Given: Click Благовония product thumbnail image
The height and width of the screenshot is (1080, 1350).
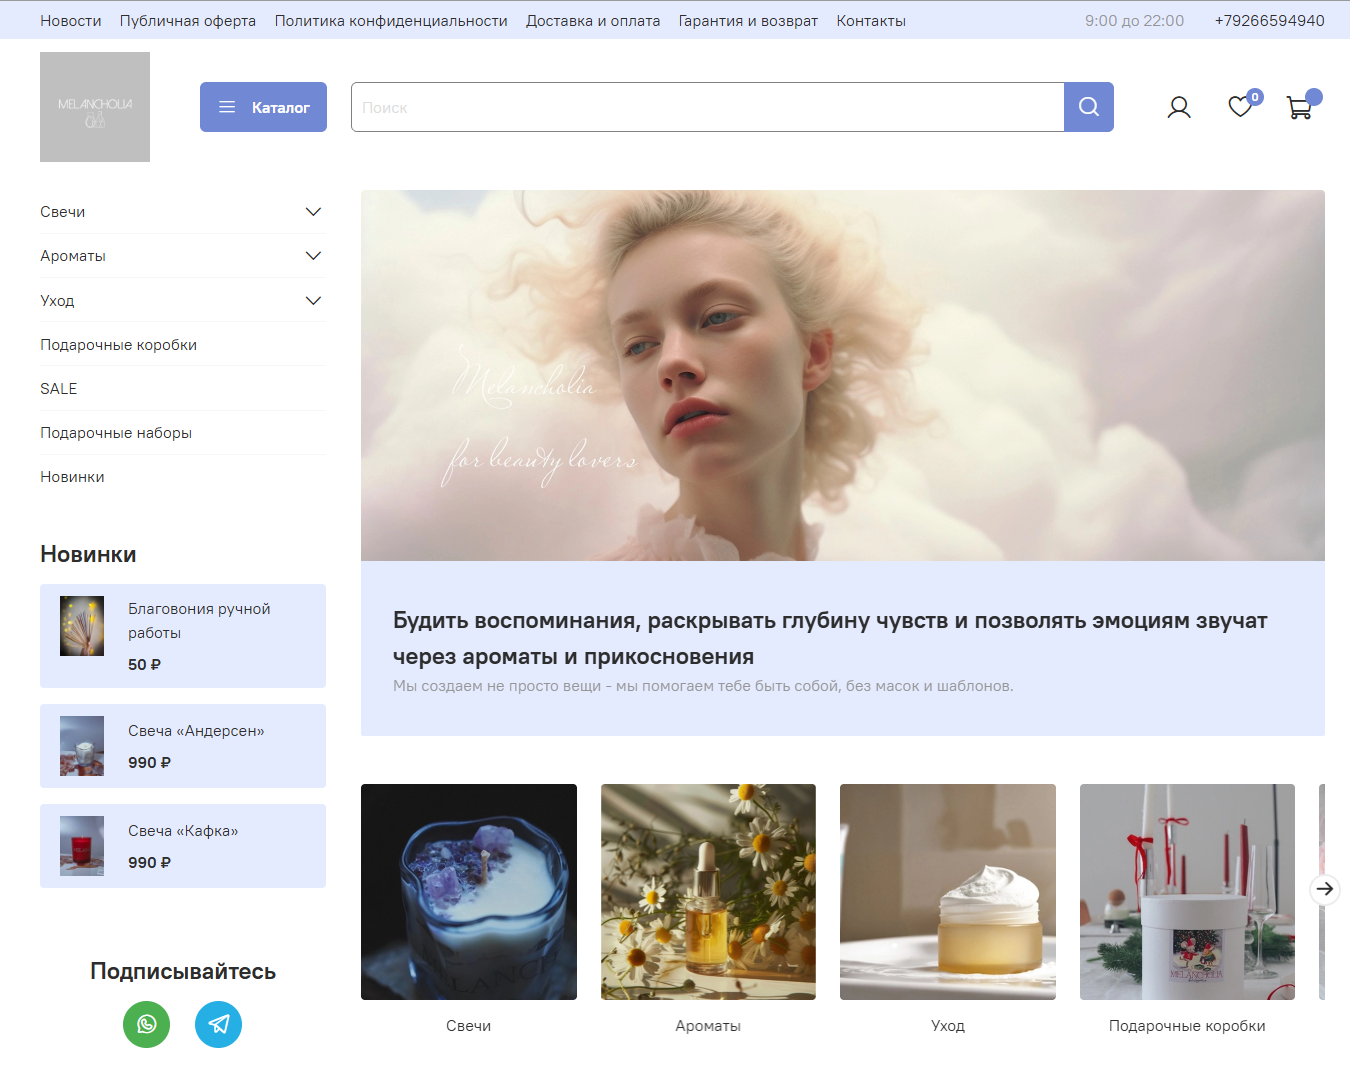Looking at the screenshot, I should click(82, 626).
